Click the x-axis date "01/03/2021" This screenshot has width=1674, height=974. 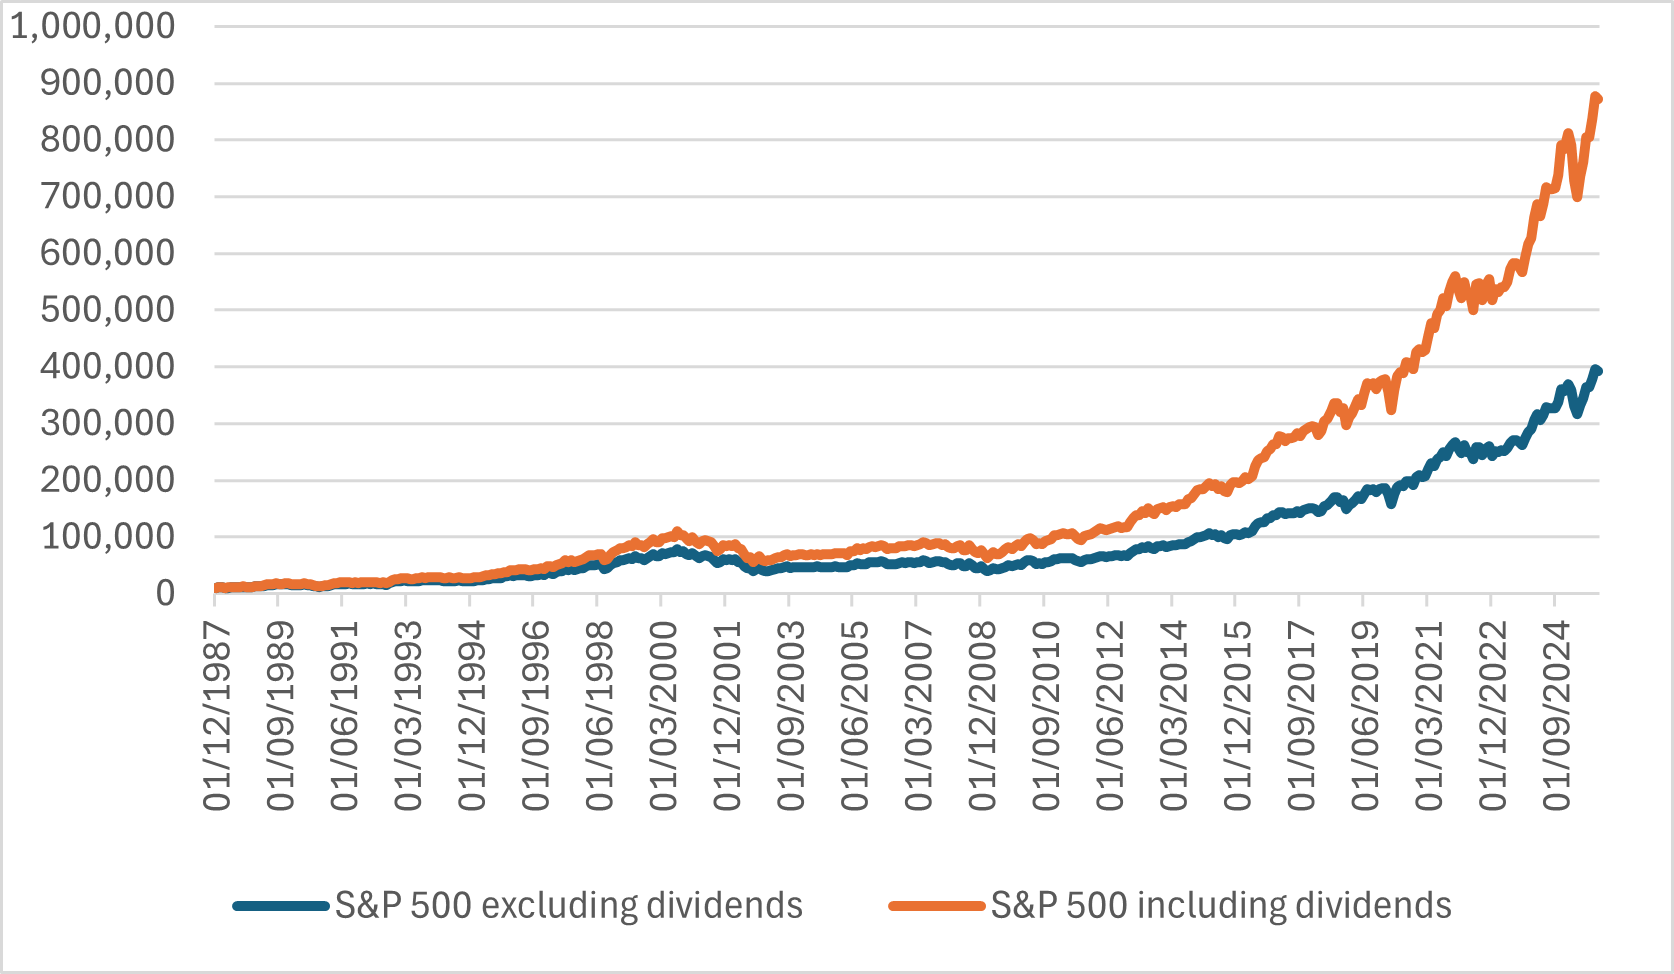[x=1429, y=716]
